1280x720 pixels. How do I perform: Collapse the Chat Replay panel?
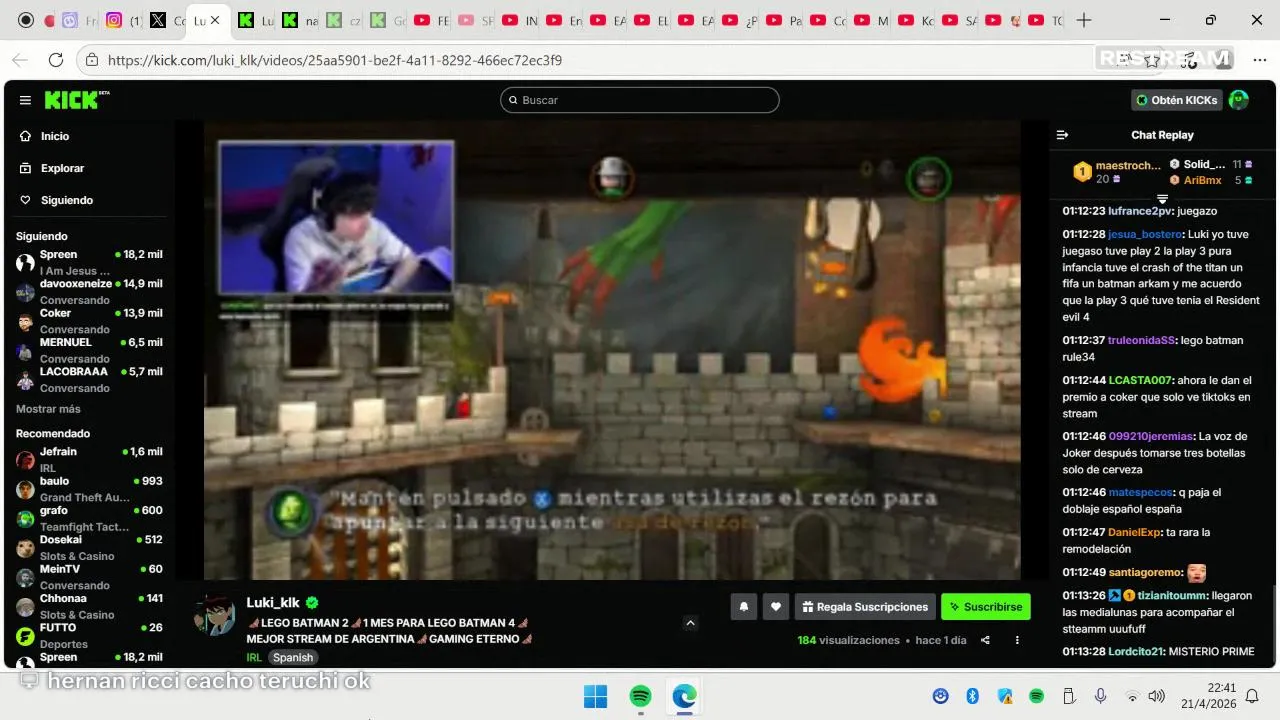pyautogui.click(x=1063, y=135)
